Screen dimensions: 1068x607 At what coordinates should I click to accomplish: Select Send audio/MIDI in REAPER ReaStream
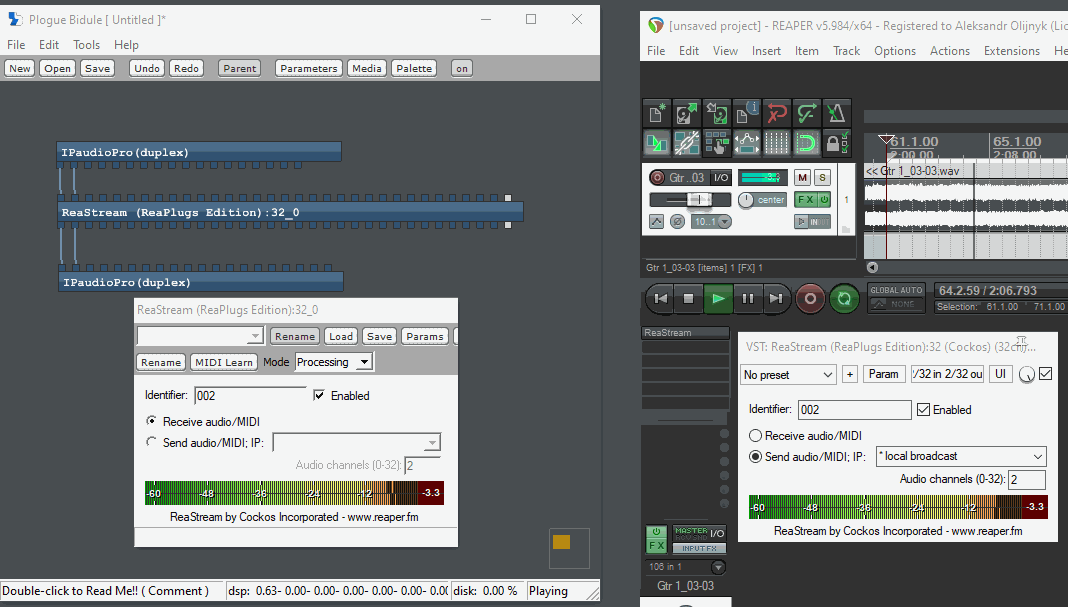[755, 456]
